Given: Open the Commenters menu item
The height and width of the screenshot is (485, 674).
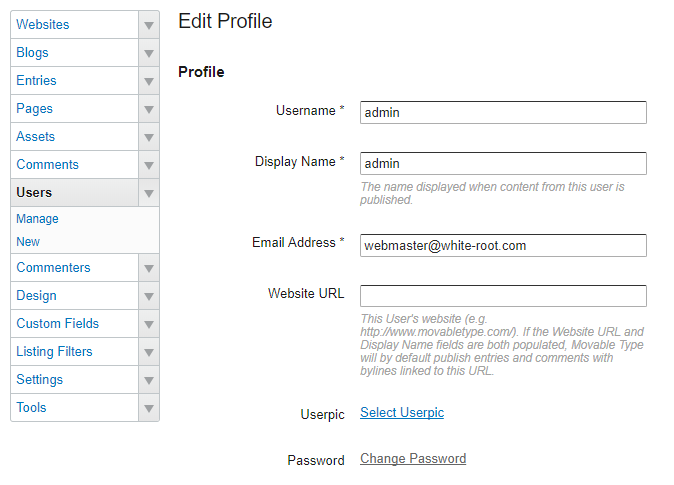Looking at the screenshot, I should (x=53, y=268).
